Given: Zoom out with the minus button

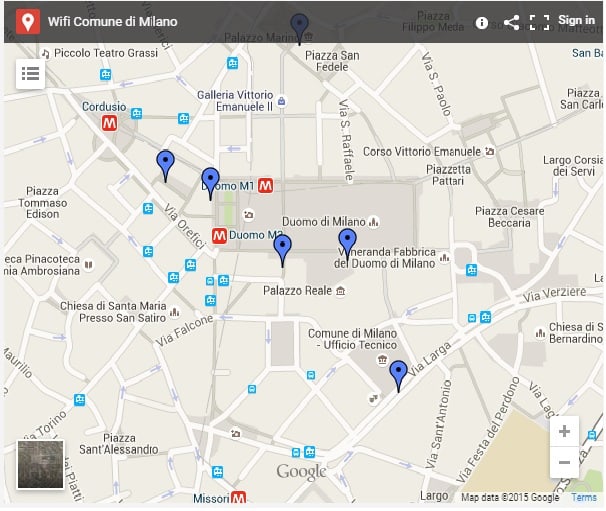Looking at the screenshot, I should click(564, 462).
